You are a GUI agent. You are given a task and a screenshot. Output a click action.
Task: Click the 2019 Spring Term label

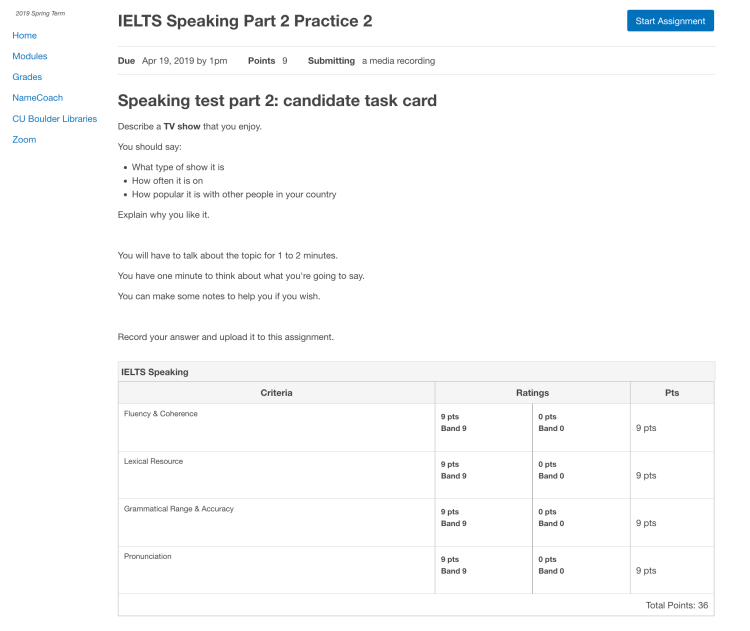(x=40, y=13)
